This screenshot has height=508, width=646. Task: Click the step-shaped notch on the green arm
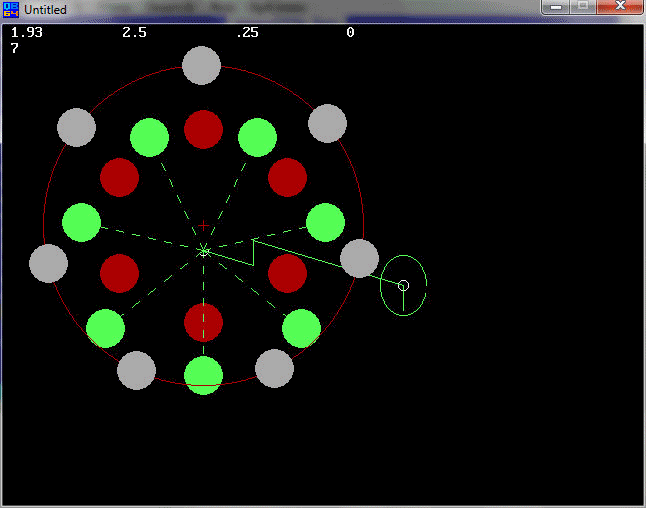point(253,252)
